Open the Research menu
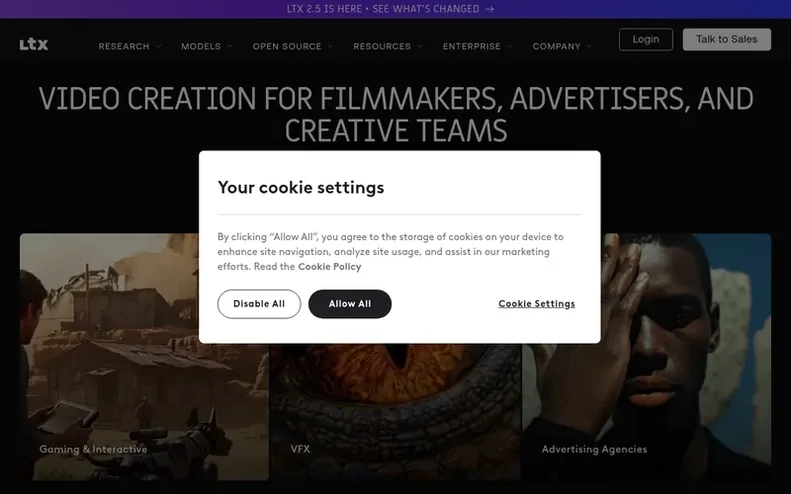Image resolution: width=791 pixels, height=494 pixels. (x=124, y=46)
